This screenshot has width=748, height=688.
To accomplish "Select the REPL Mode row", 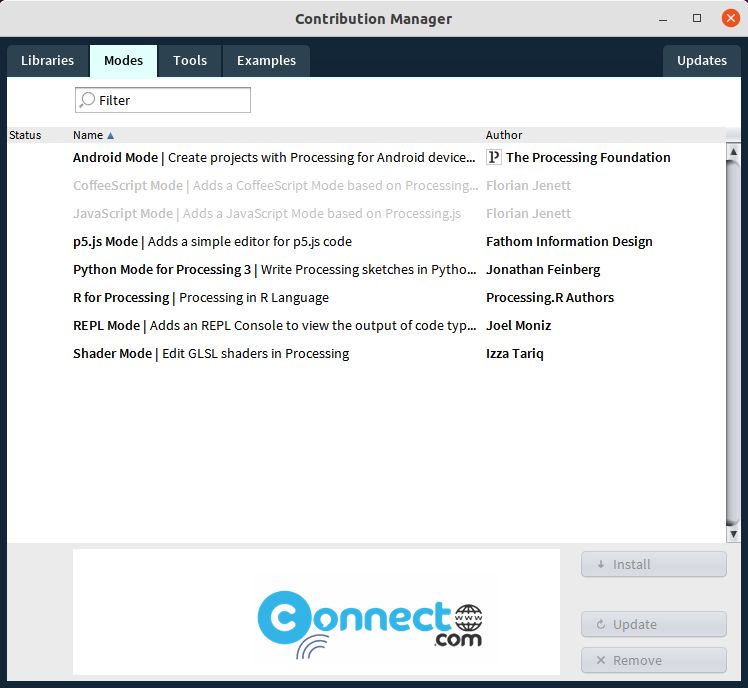I will pos(366,325).
